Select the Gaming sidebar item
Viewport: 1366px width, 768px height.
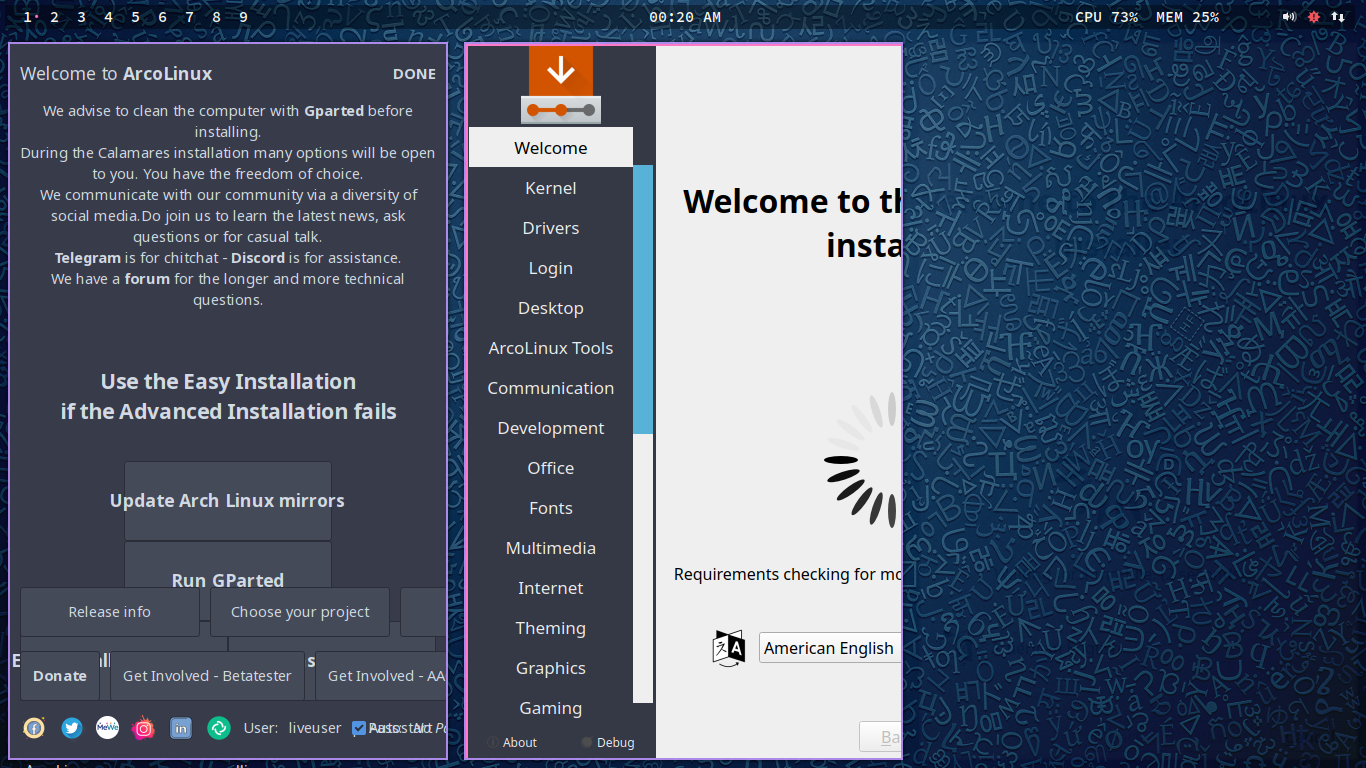[x=551, y=708]
